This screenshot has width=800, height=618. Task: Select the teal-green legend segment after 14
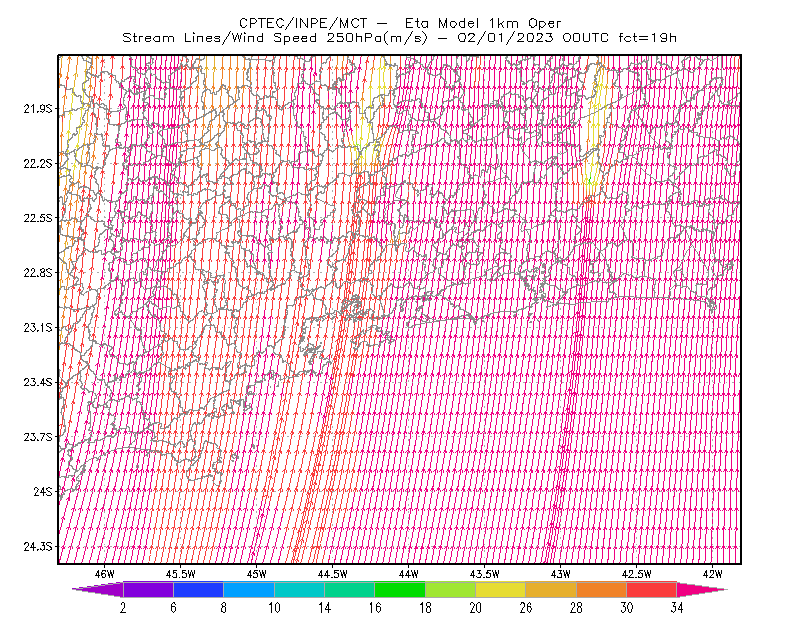(349, 589)
